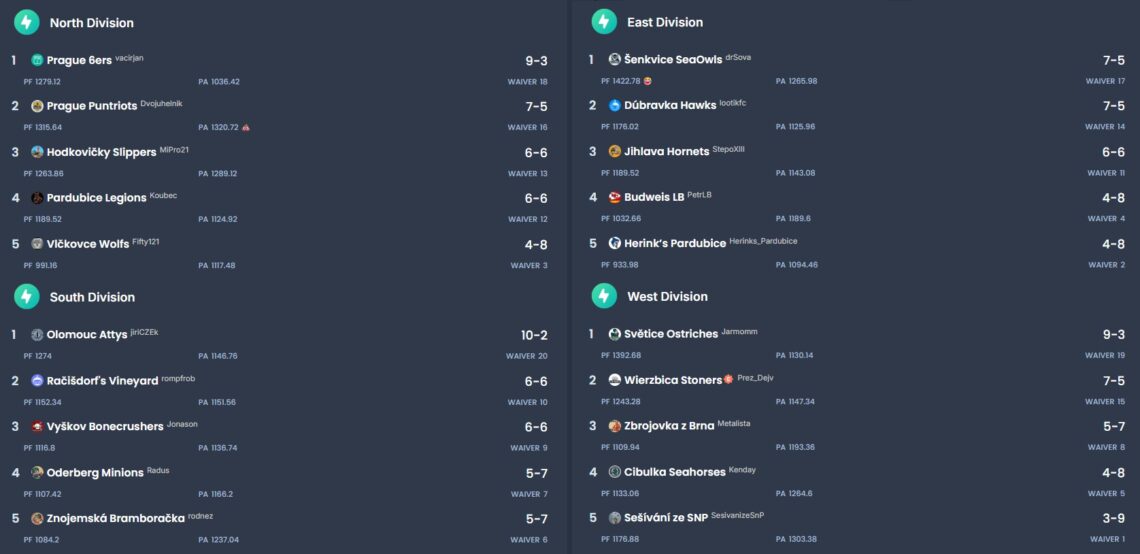Click the Prague 6ers team avatar

37,60
